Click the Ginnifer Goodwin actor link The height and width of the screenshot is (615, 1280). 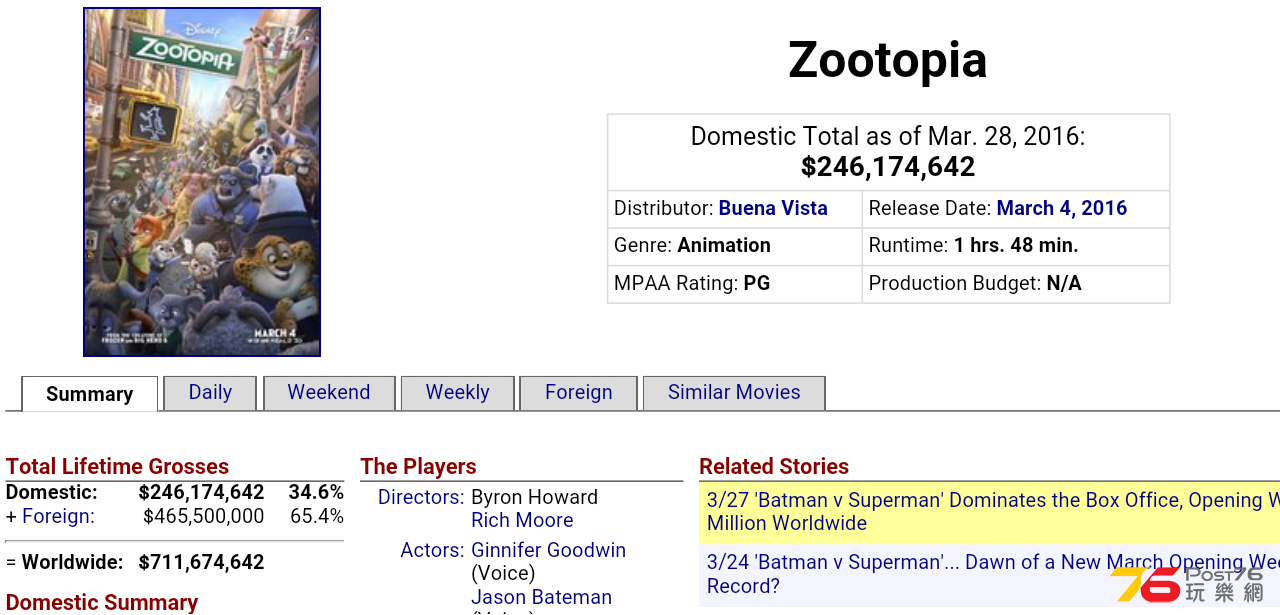point(549,550)
